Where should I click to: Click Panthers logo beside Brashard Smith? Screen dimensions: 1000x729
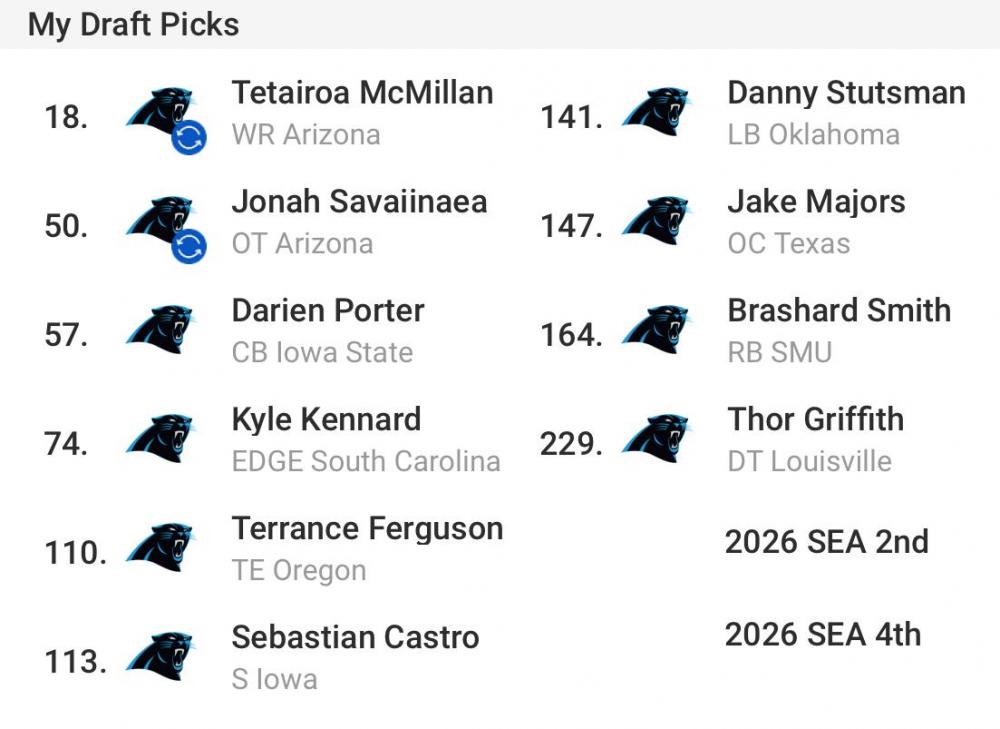click(656, 331)
